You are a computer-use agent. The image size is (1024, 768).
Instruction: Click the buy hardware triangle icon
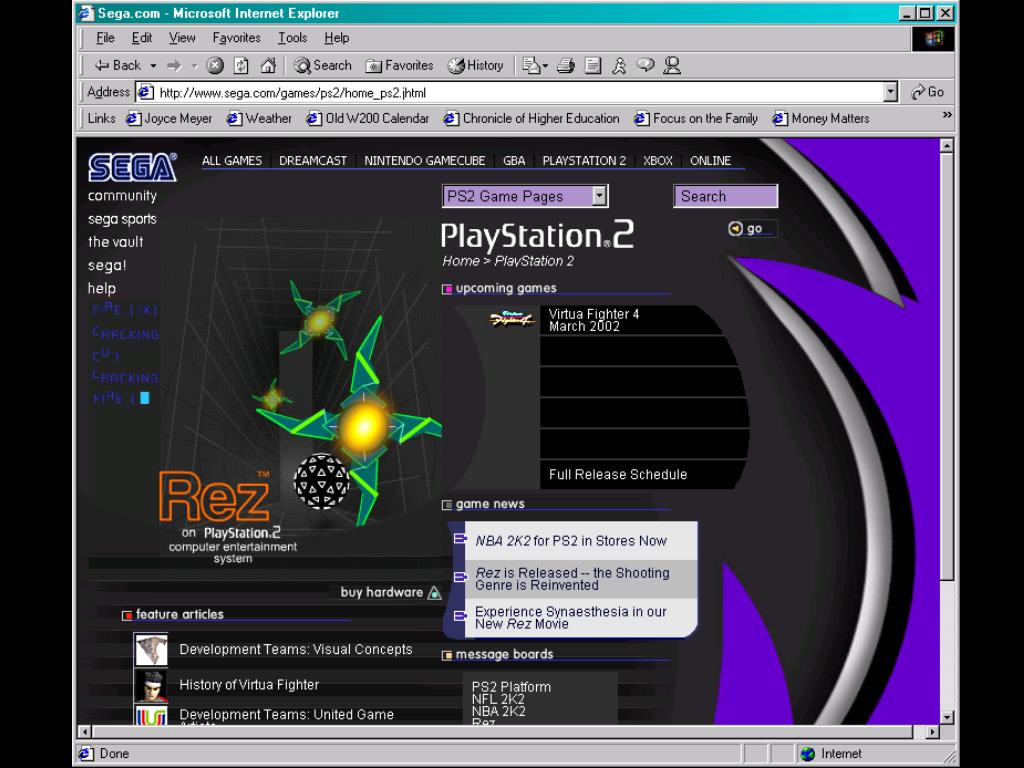pyautogui.click(x=434, y=592)
